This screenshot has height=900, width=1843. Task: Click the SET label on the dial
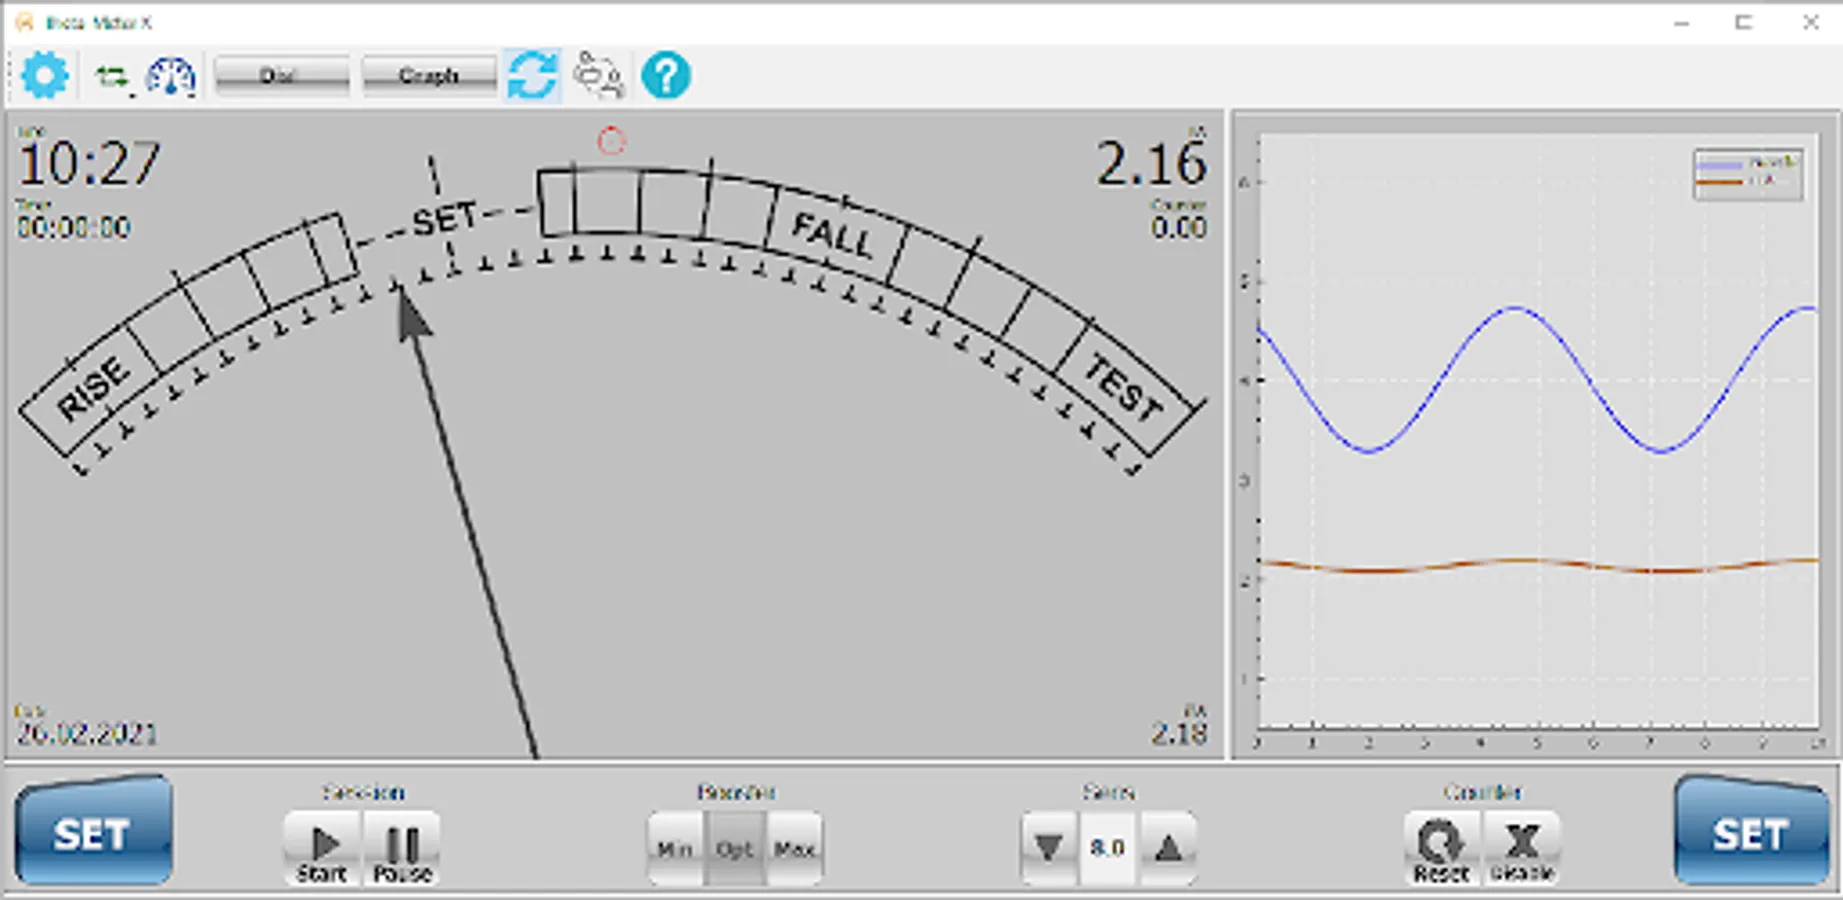click(x=445, y=218)
